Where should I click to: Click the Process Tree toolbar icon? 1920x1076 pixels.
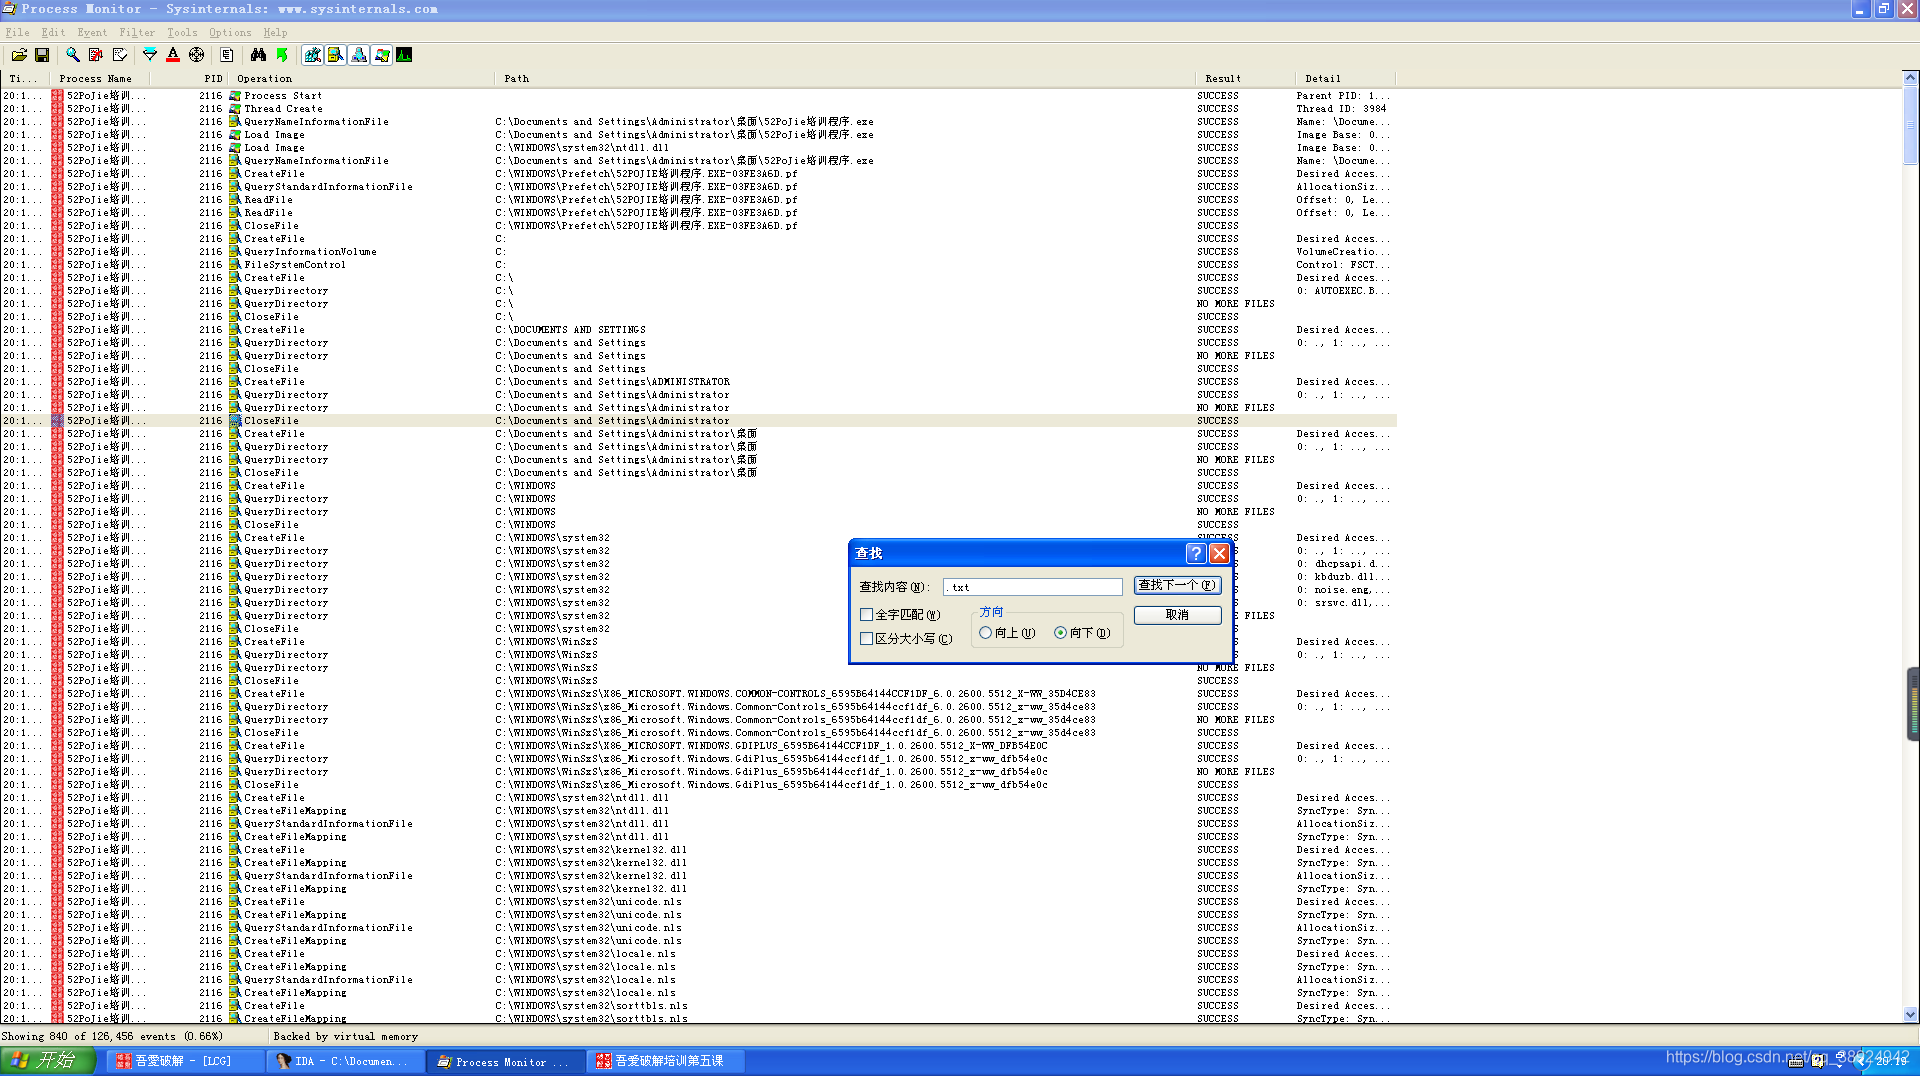(227, 55)
